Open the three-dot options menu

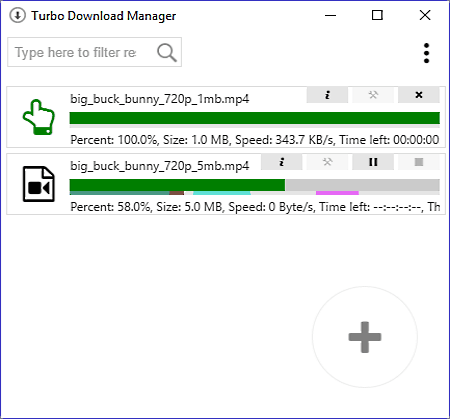pos(426,53)
